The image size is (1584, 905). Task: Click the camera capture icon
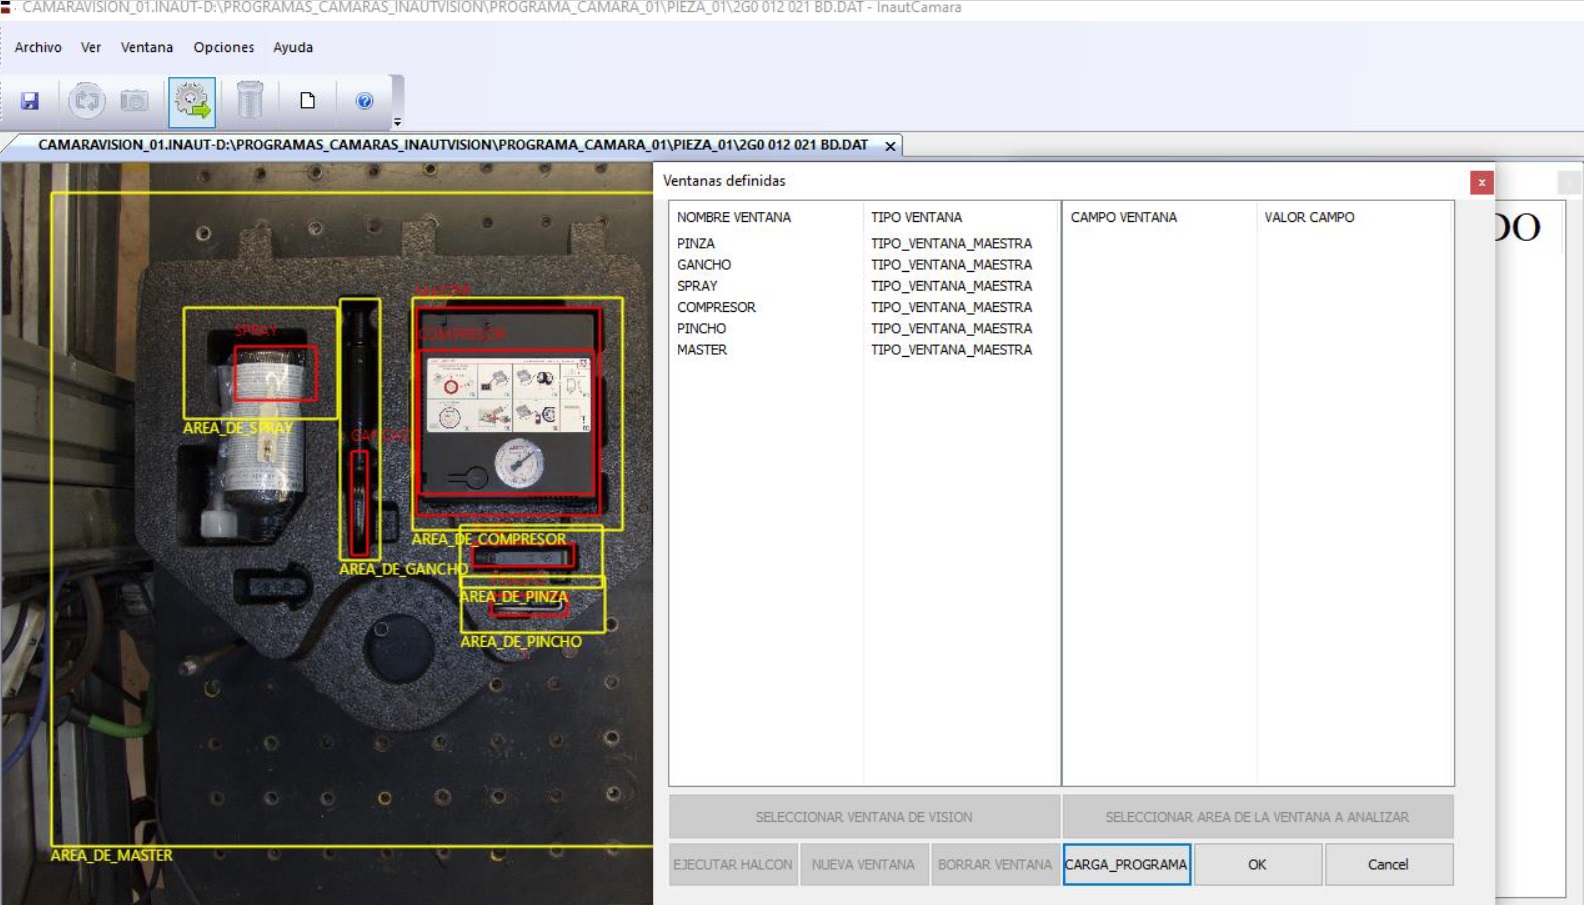(134, 101)
